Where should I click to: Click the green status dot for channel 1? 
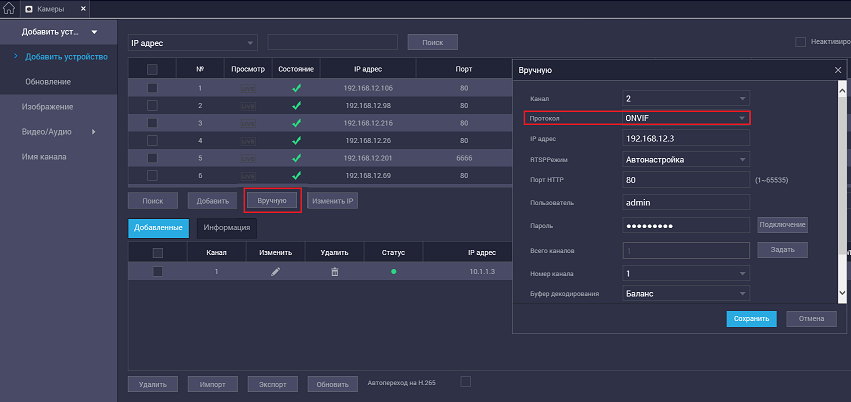(x=393, y=271)
